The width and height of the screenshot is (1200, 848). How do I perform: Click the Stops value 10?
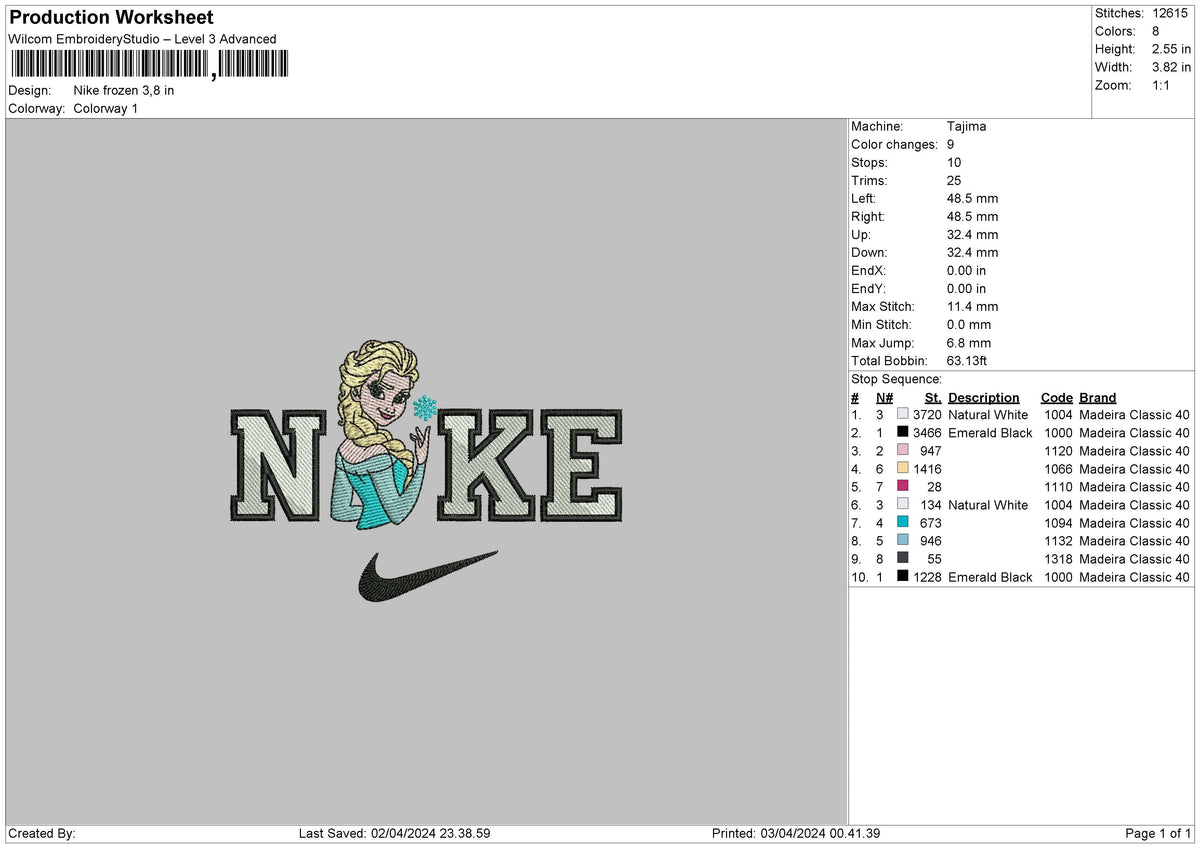tap(955, 162)
